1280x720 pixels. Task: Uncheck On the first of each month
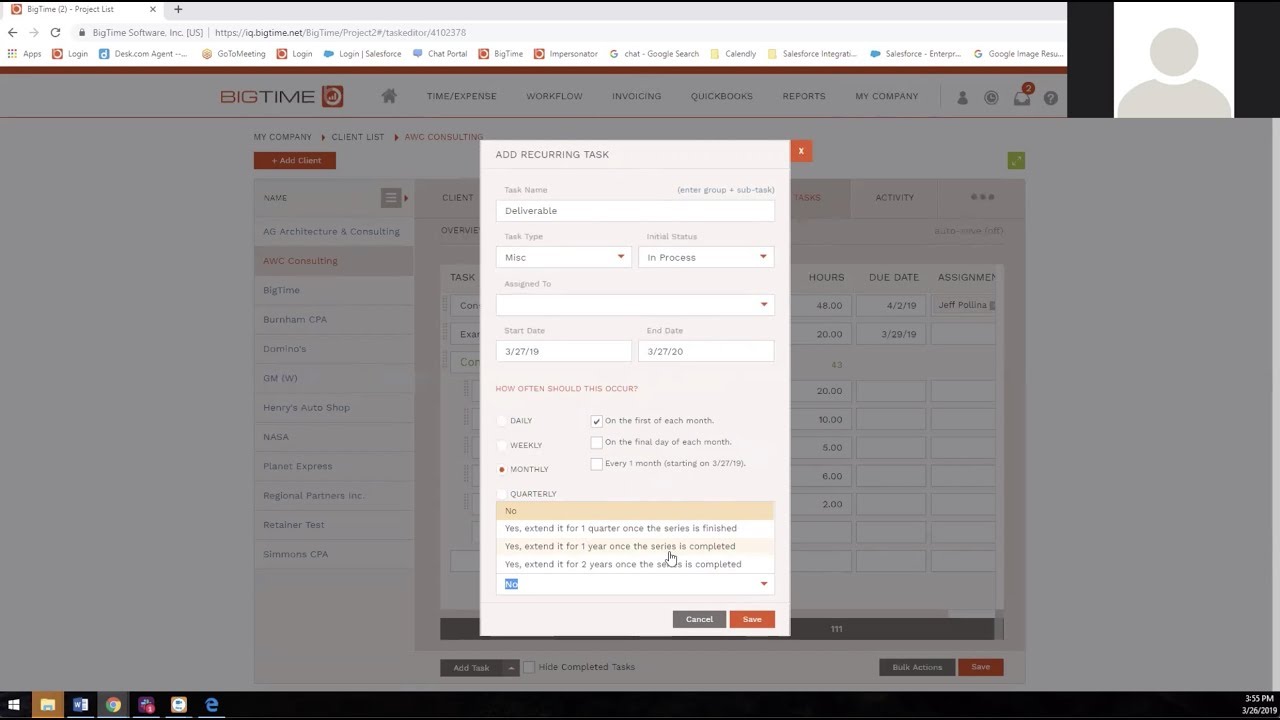596,421
